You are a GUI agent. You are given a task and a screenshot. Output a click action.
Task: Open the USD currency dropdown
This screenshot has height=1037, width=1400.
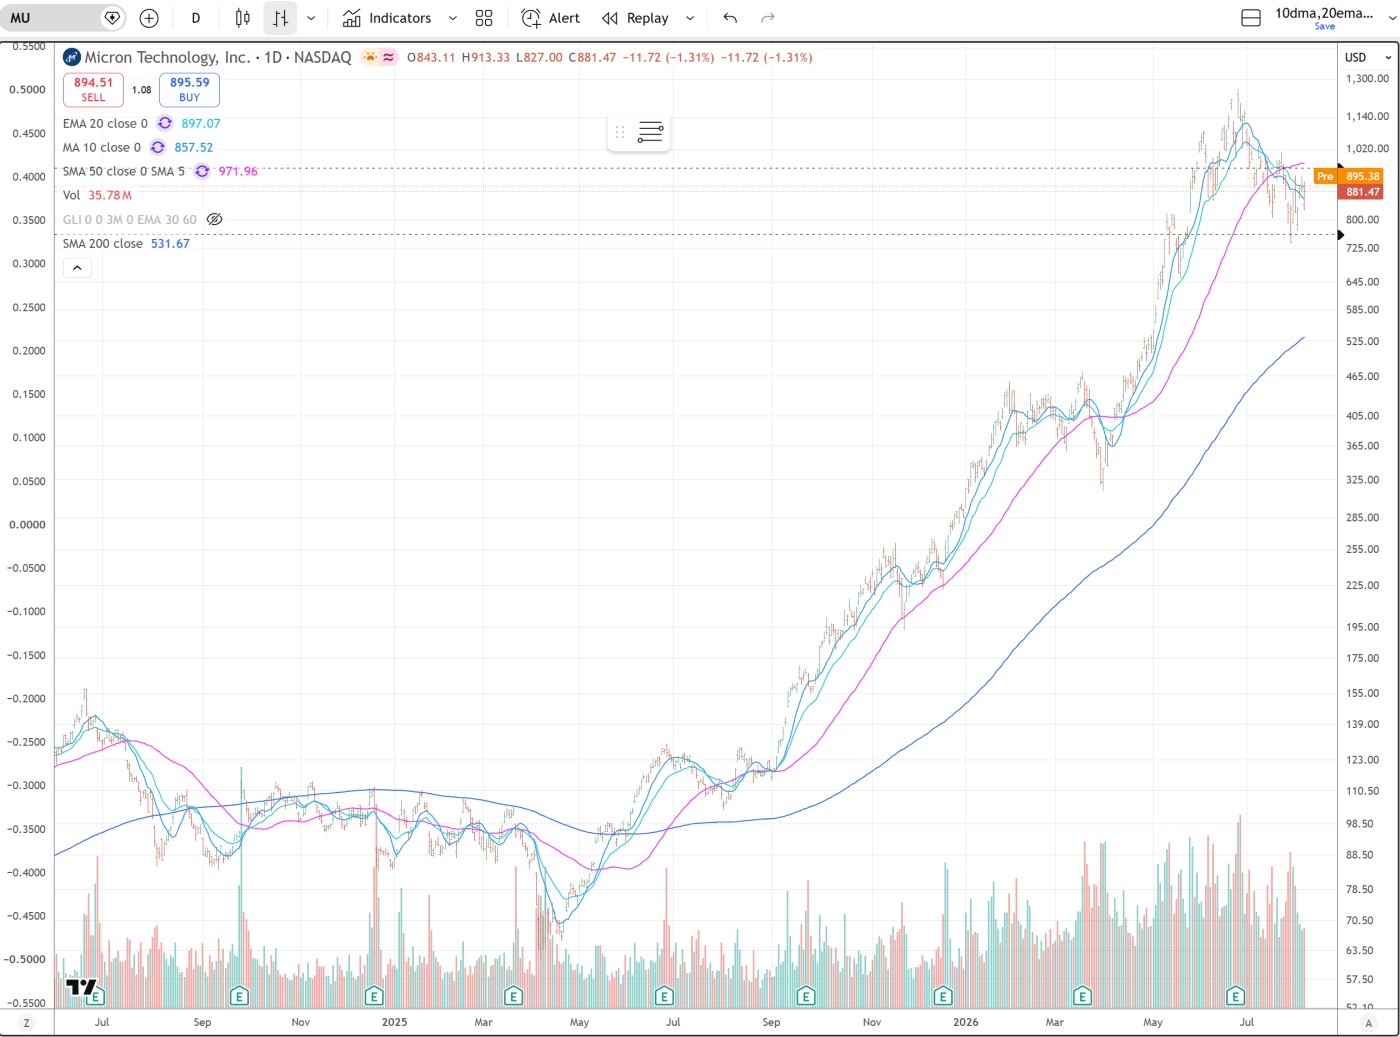coord(1368,57)
